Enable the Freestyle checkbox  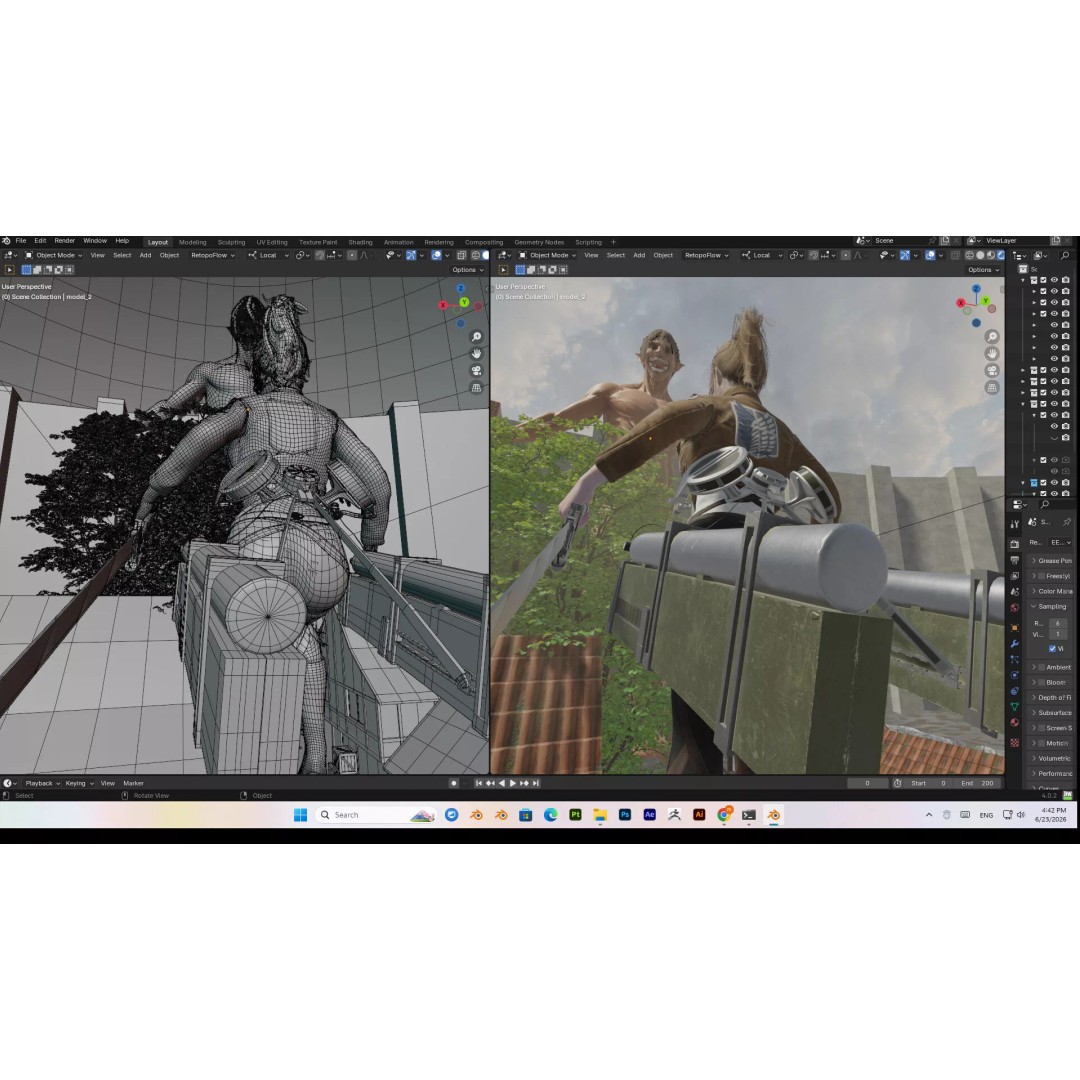coord(1041,576)
